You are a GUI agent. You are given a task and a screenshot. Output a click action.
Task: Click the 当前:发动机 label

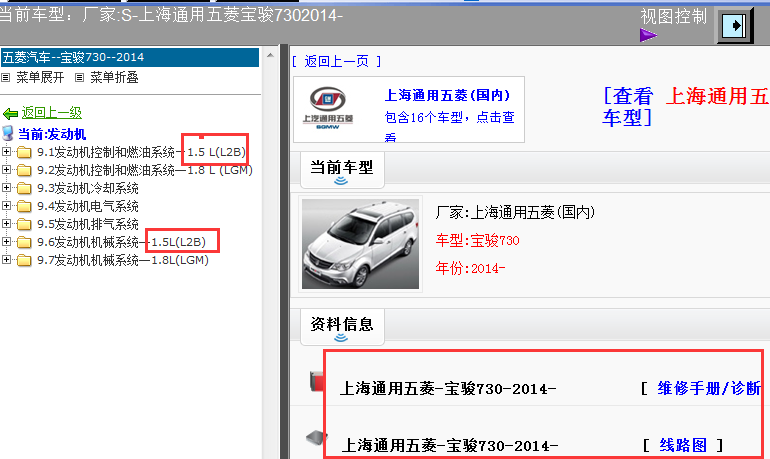click(x=52, y=134)
